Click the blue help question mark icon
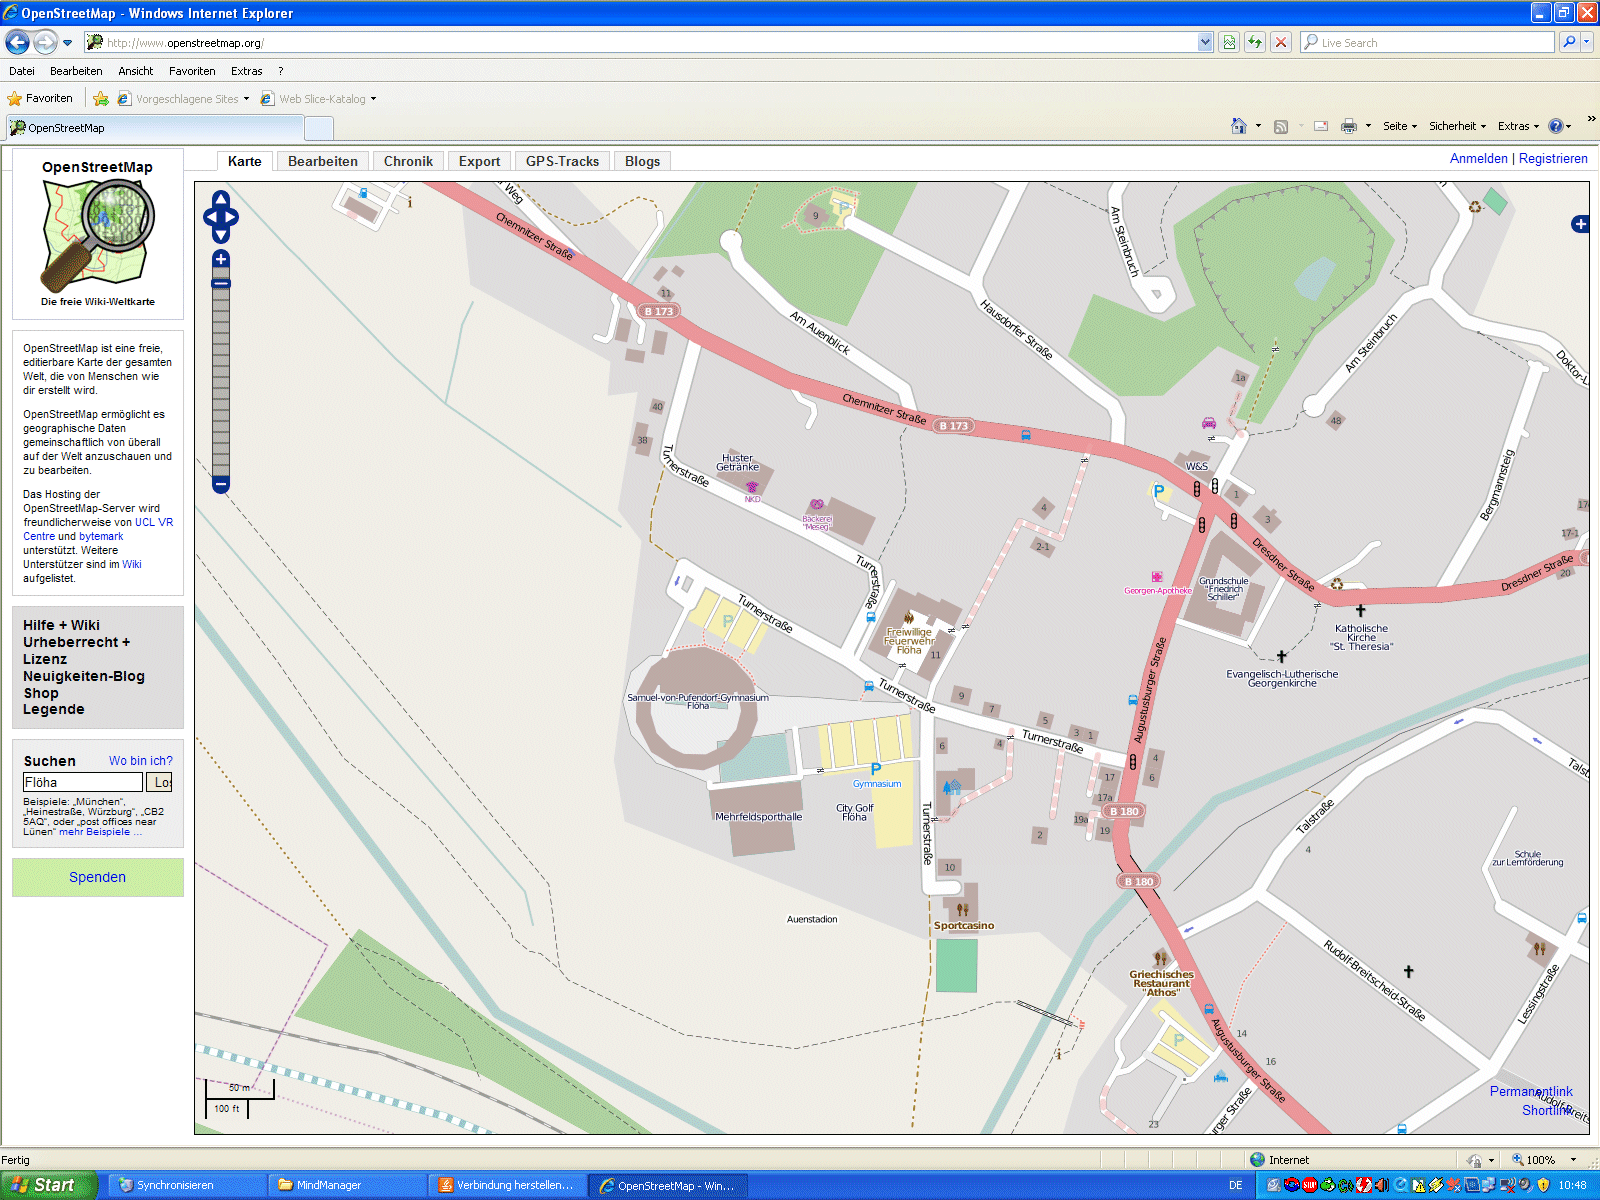Screen dimensions: 1600x1200 (1556, 126)
